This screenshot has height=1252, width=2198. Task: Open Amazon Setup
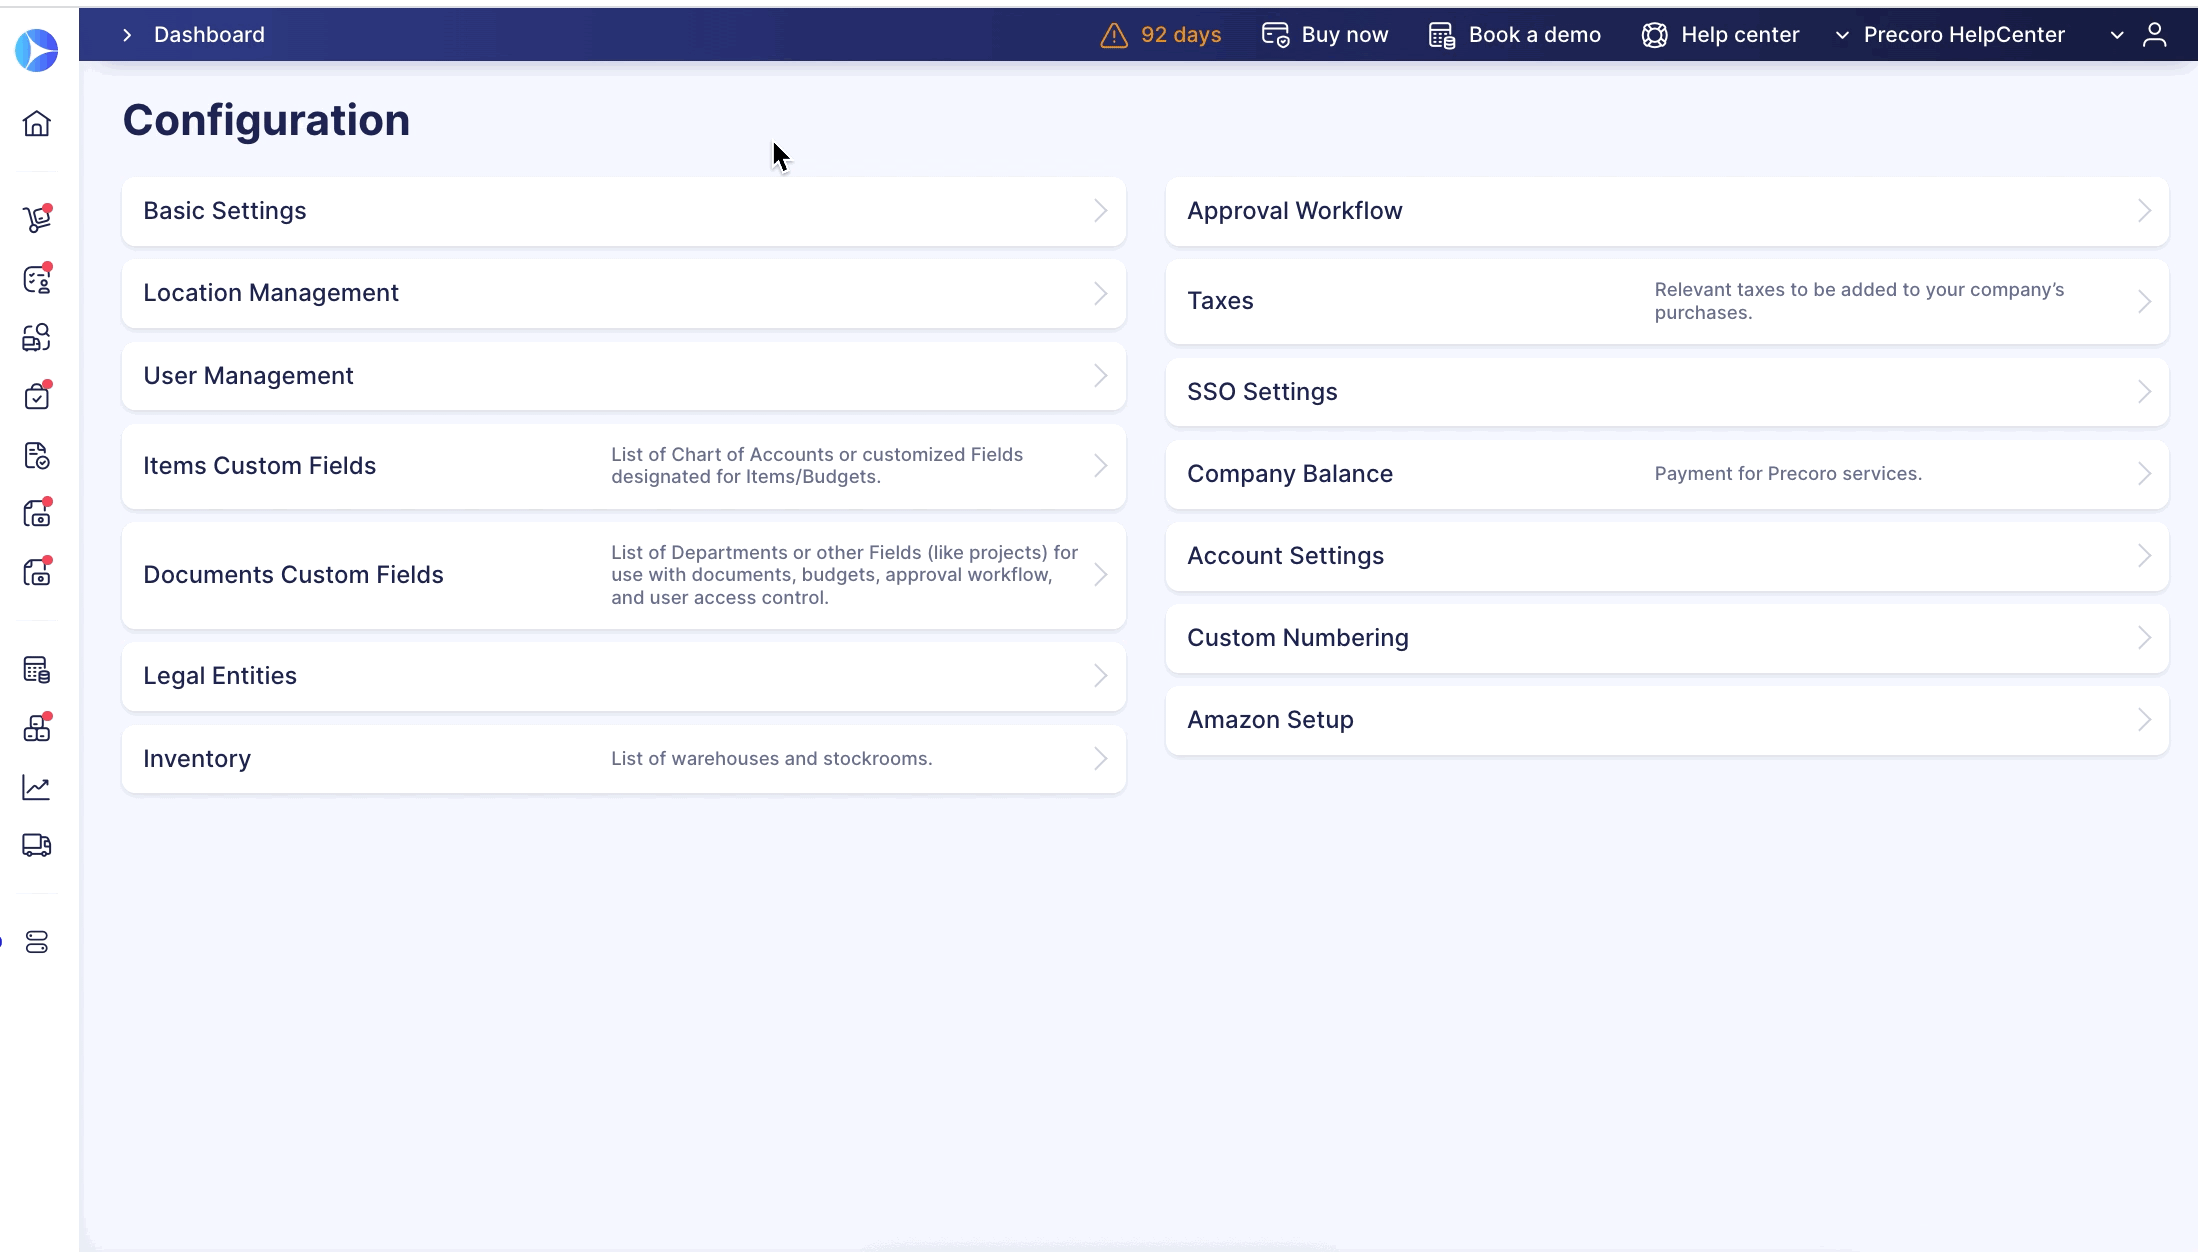coord(1667,720)
